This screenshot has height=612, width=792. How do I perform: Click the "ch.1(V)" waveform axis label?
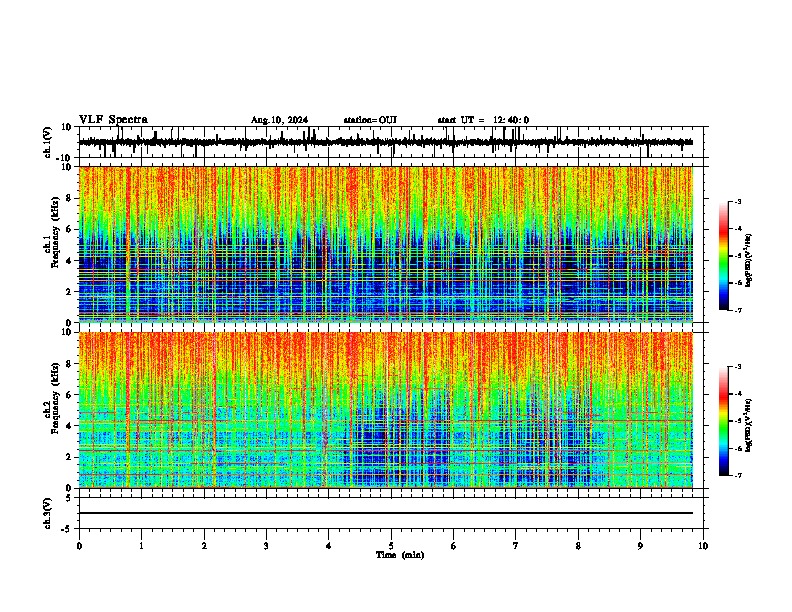pos(48,142)
